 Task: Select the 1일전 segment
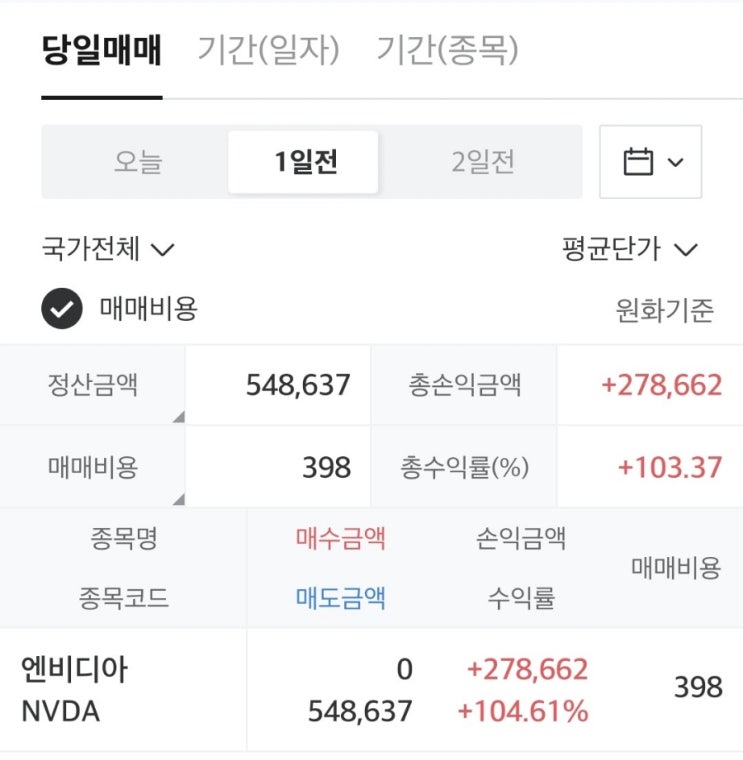(x=306, y=162)
